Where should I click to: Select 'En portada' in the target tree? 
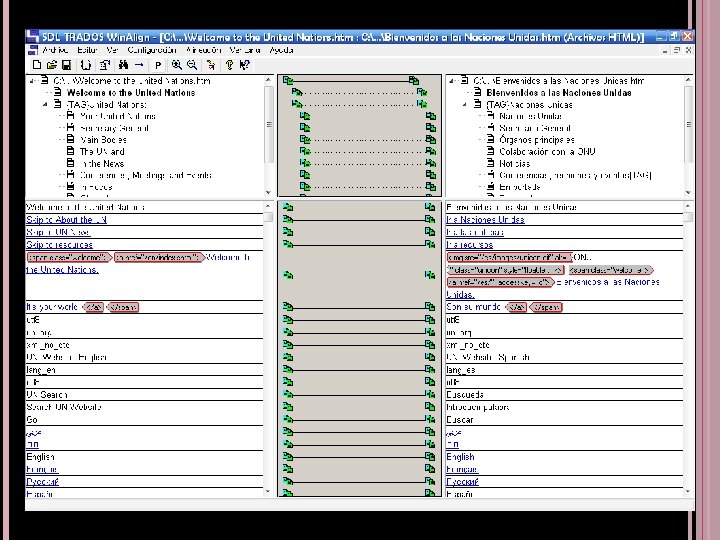[x=519, y=186]
